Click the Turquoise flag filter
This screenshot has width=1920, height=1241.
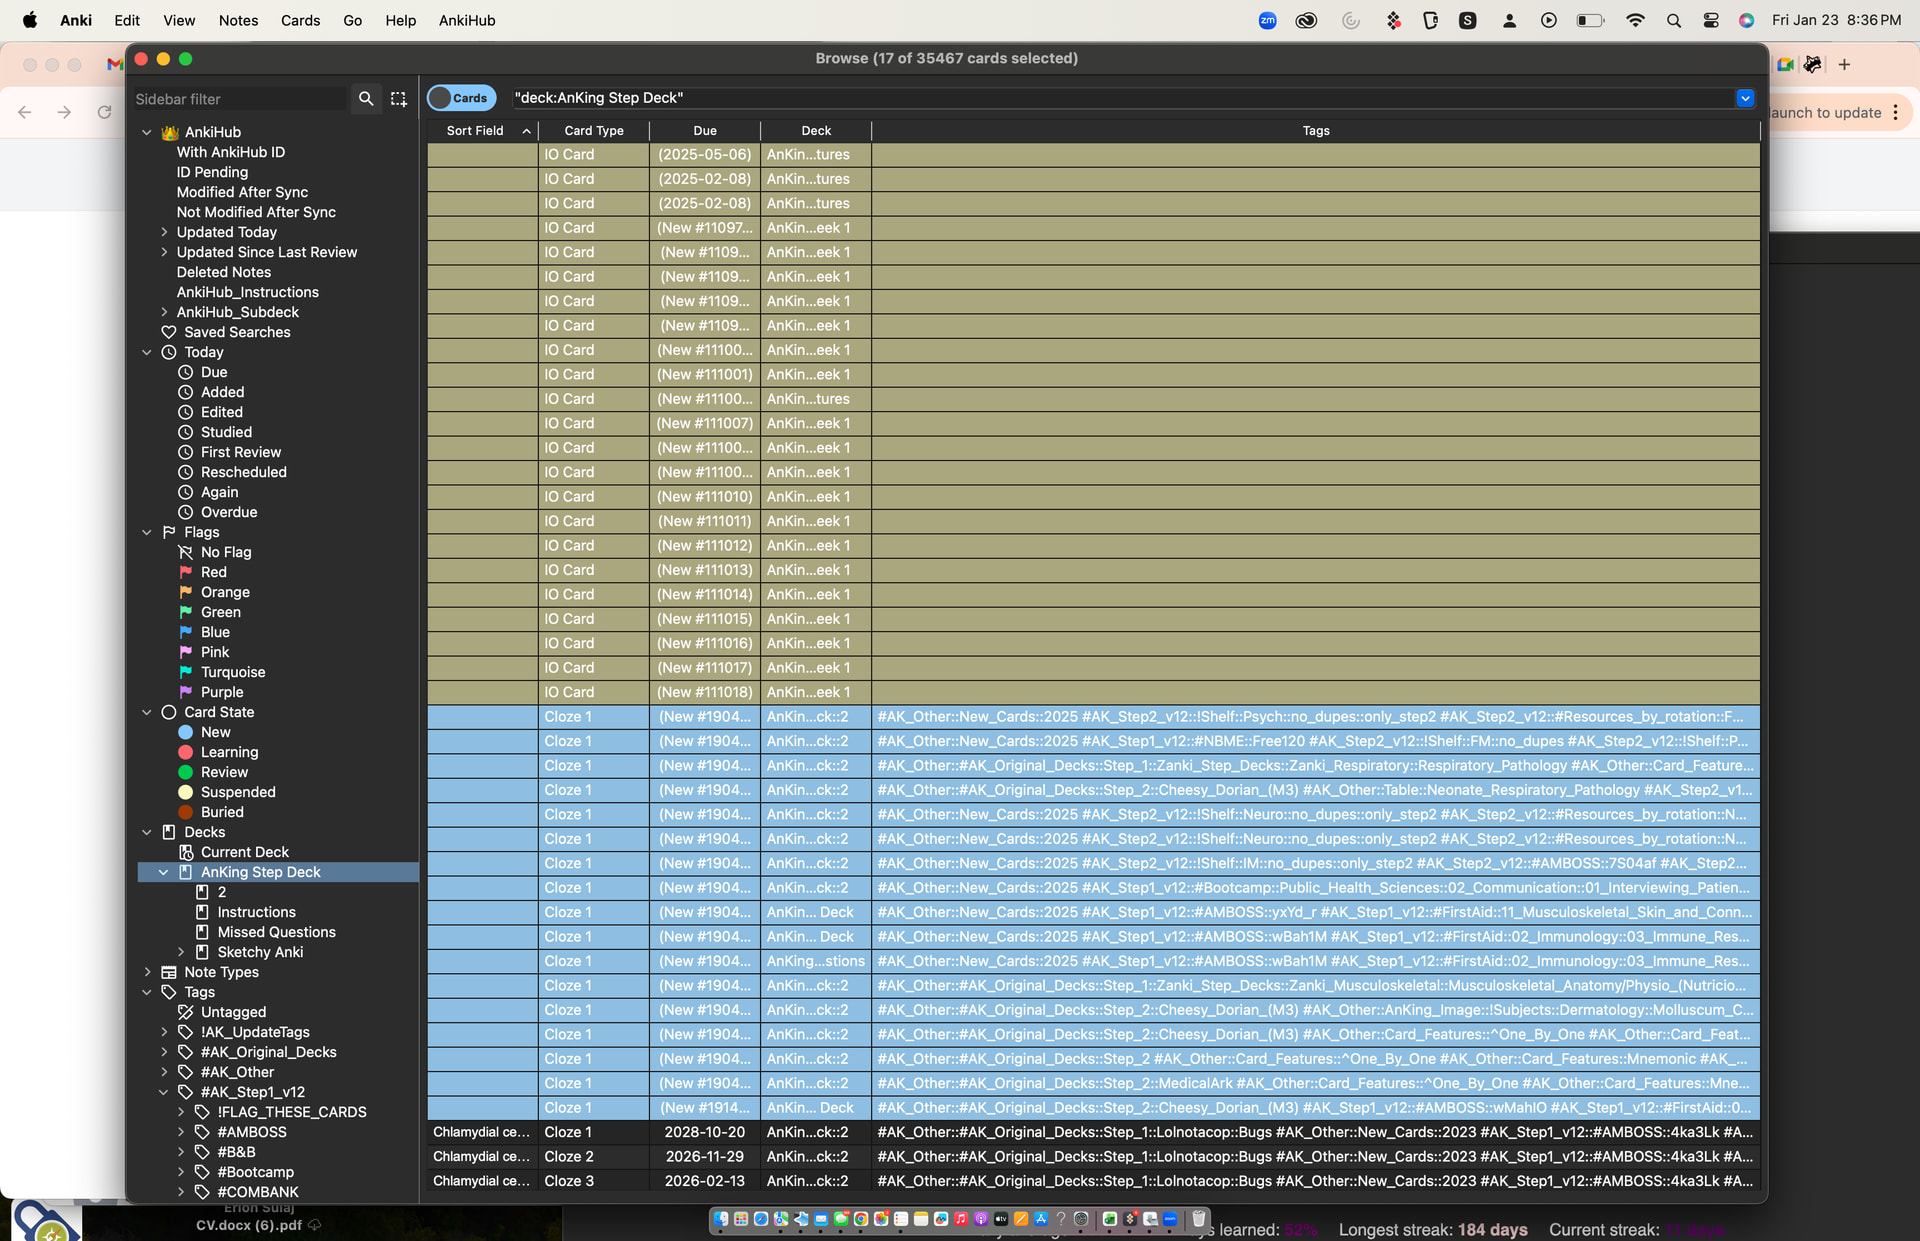click(232, 672)
